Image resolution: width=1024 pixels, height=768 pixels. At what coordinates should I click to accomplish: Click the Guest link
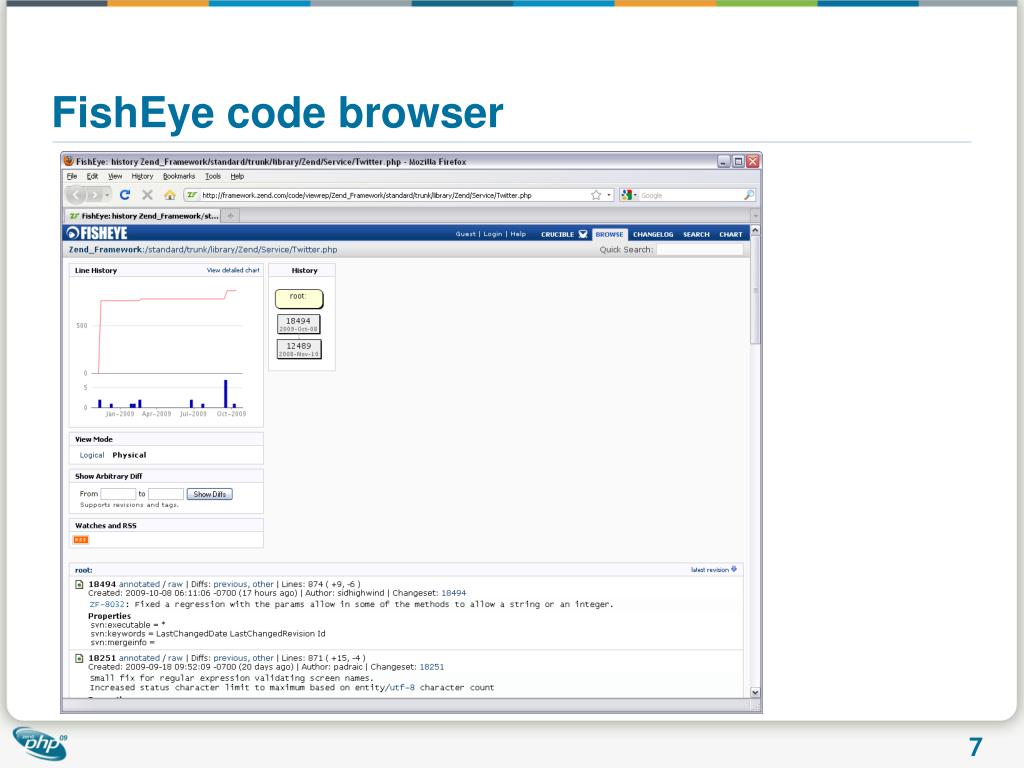pyautogui.click(x=466, y=234)
